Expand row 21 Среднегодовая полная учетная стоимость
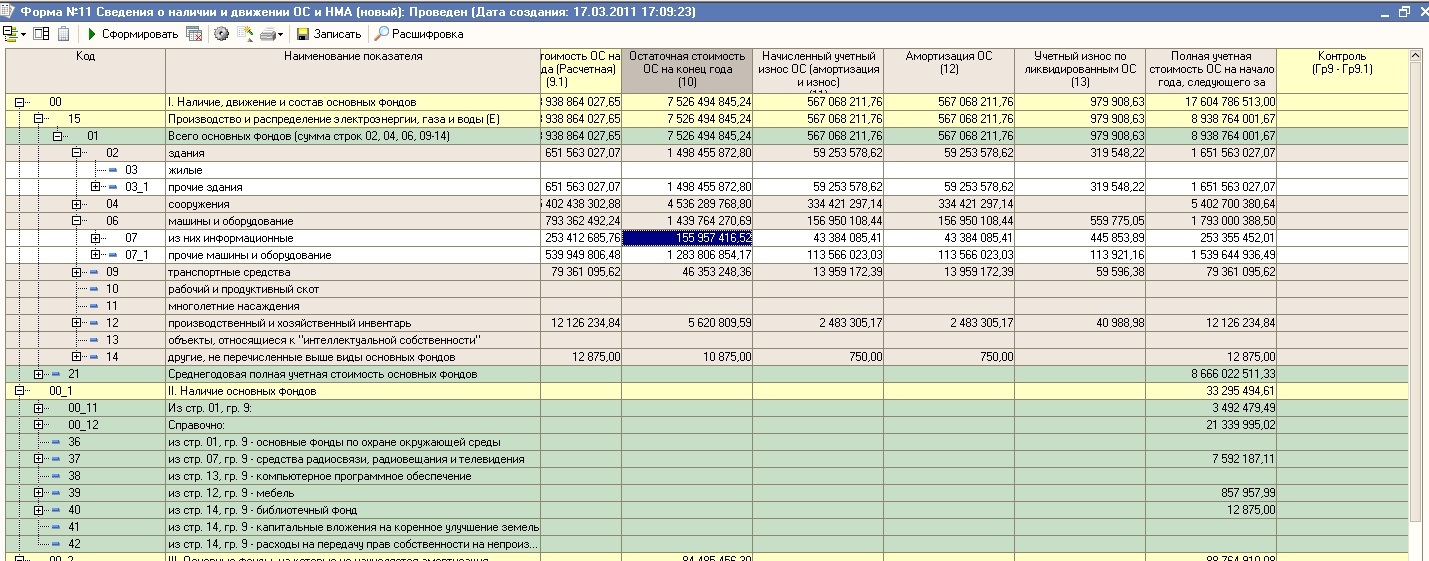The image size is (1429, 561). pyautogui.click(x=38, y=374)
